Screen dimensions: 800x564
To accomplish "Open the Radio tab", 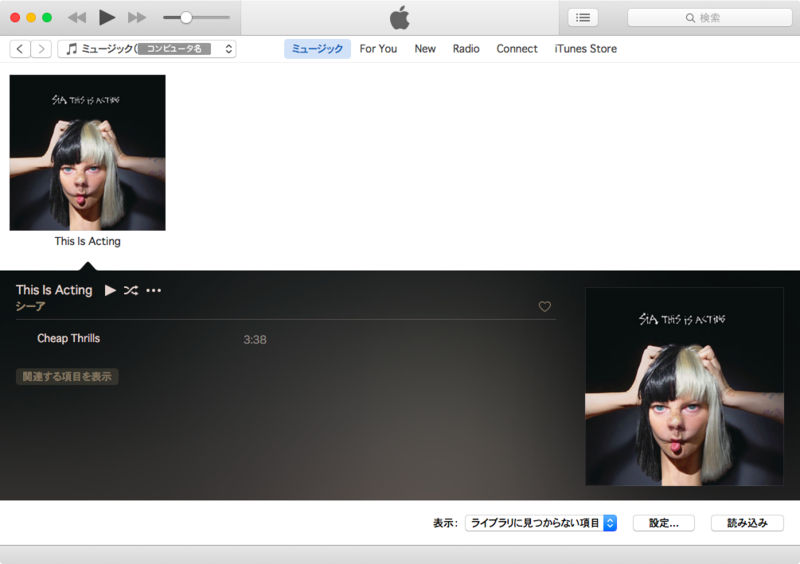I will pos(466,49).
